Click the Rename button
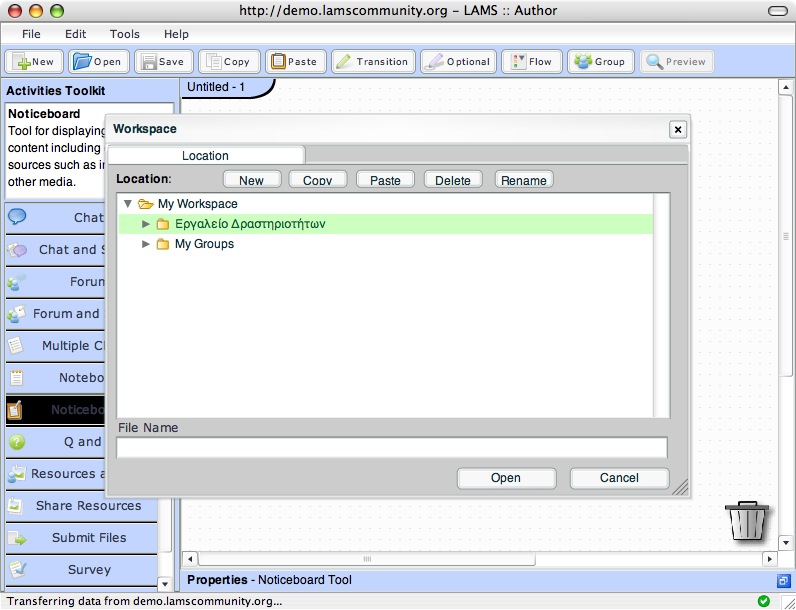This screenshot has height=610, width=796. (x=524, y=180)
